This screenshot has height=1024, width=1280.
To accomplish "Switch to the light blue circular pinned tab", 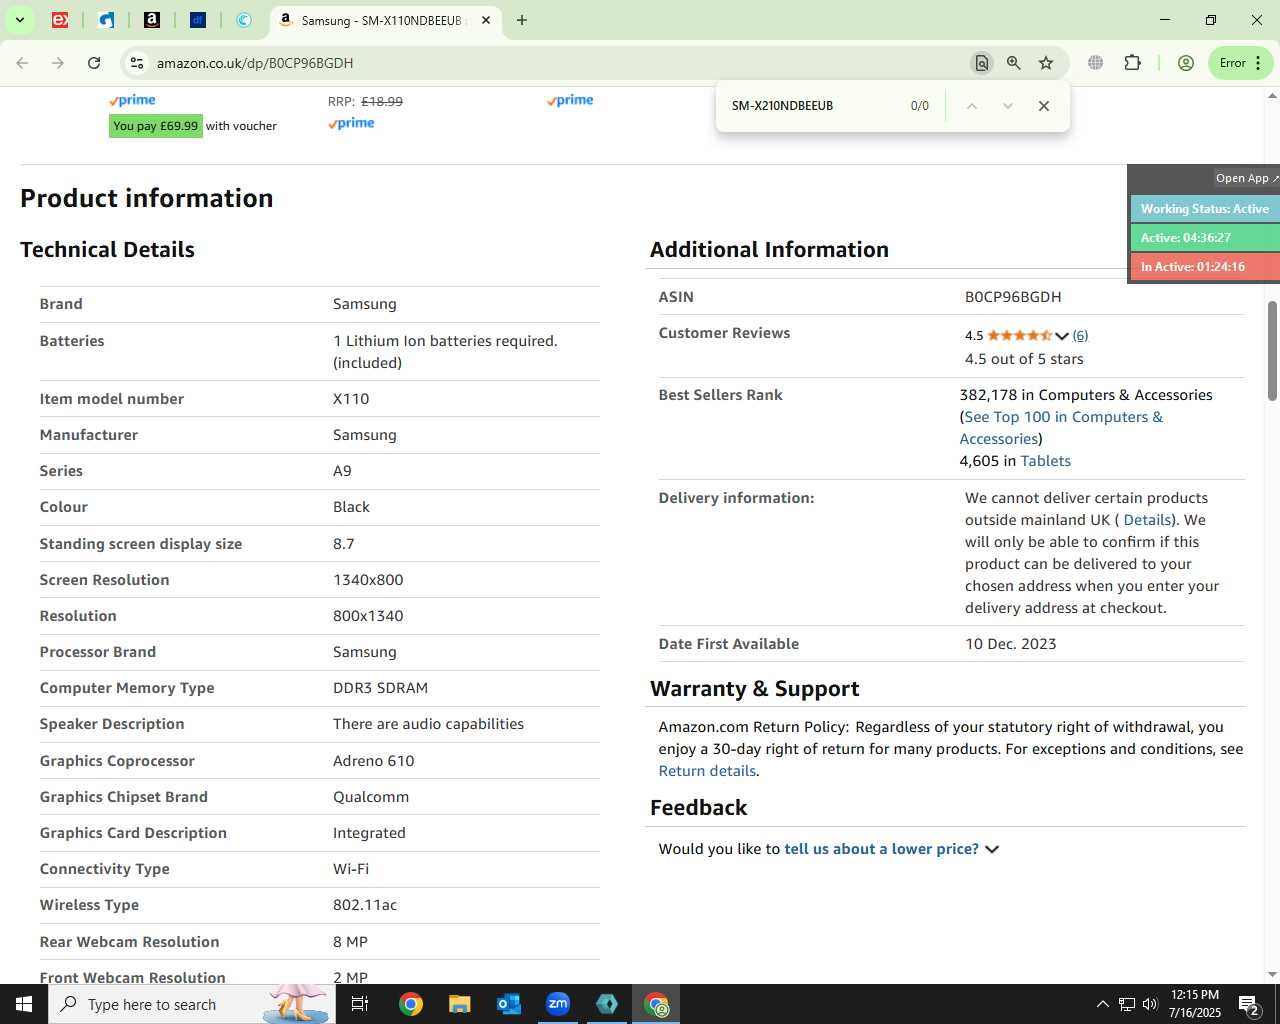I will click(244, 20).
